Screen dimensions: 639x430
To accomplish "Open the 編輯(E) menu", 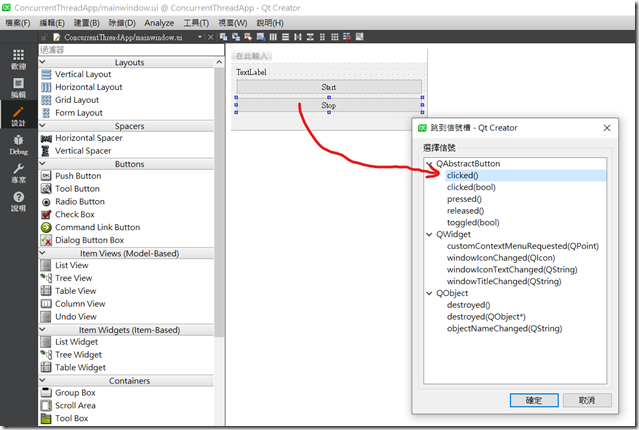I will coord(52,23).
